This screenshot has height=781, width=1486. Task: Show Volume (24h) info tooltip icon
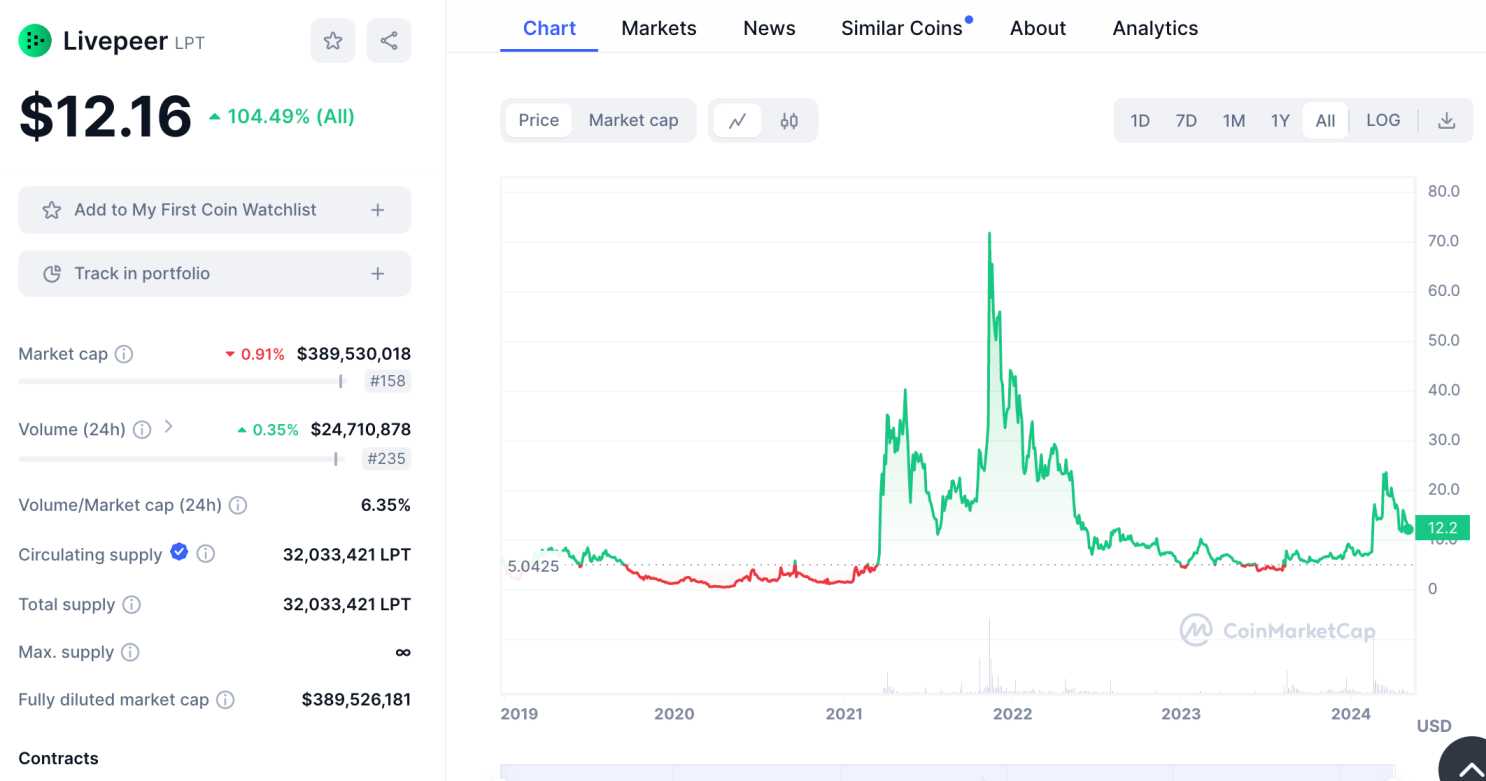(142, 430)
